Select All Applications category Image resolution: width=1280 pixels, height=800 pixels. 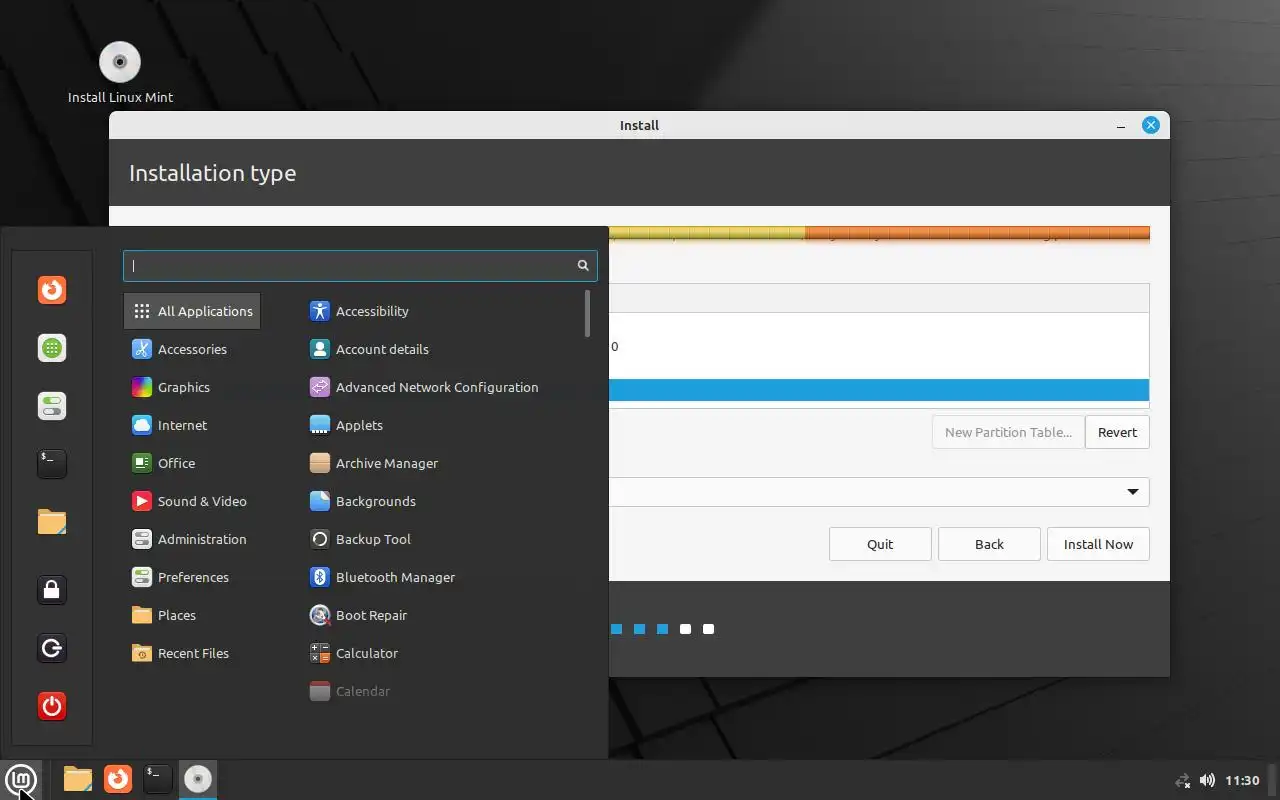pyautogui.click(x=192, y=311)
